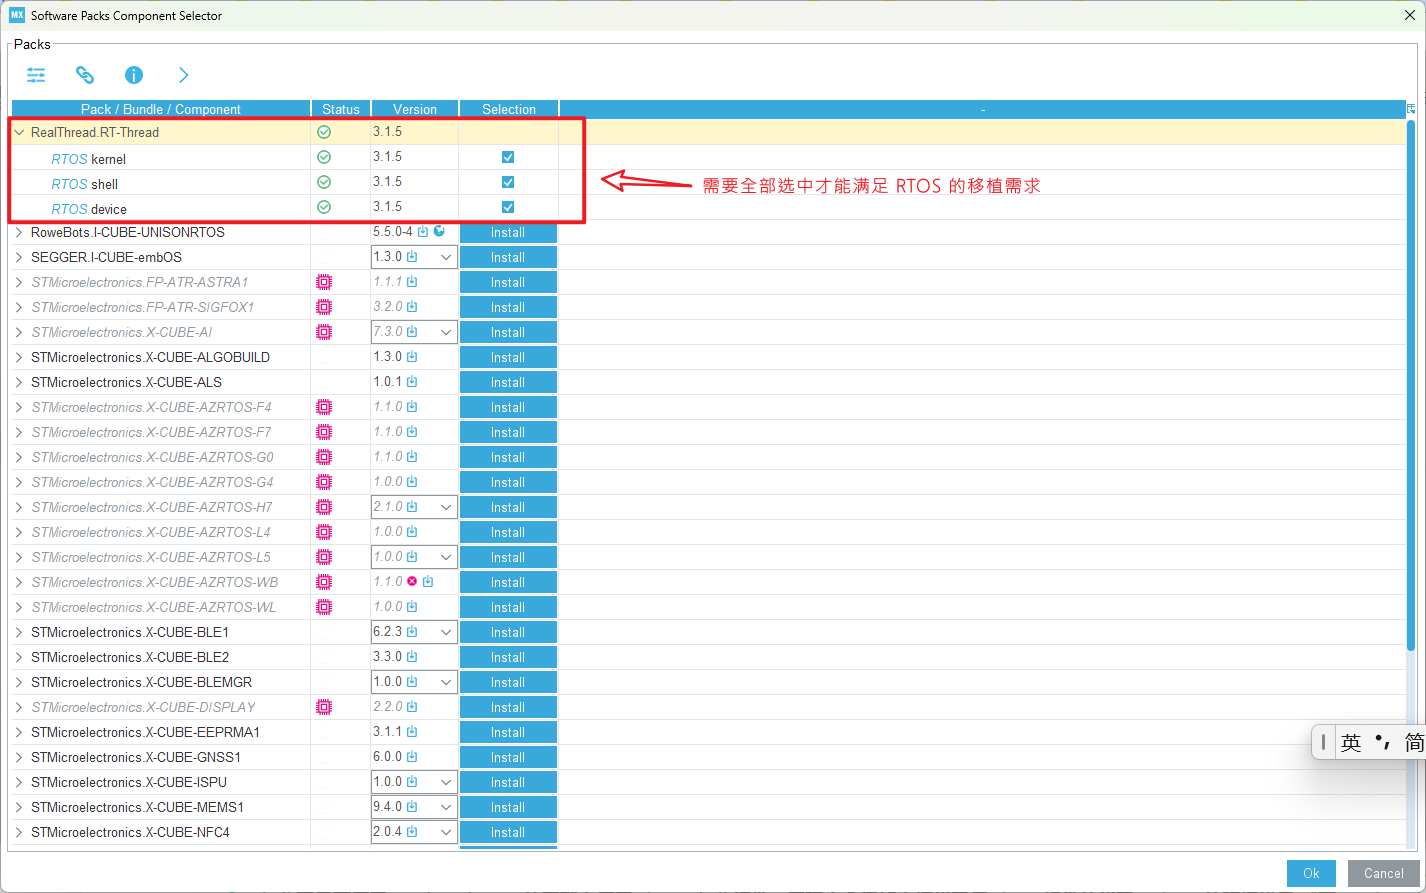
Task: Click chip status icon for FP-ATR-SIGFOX1
Action: point(324,307)
